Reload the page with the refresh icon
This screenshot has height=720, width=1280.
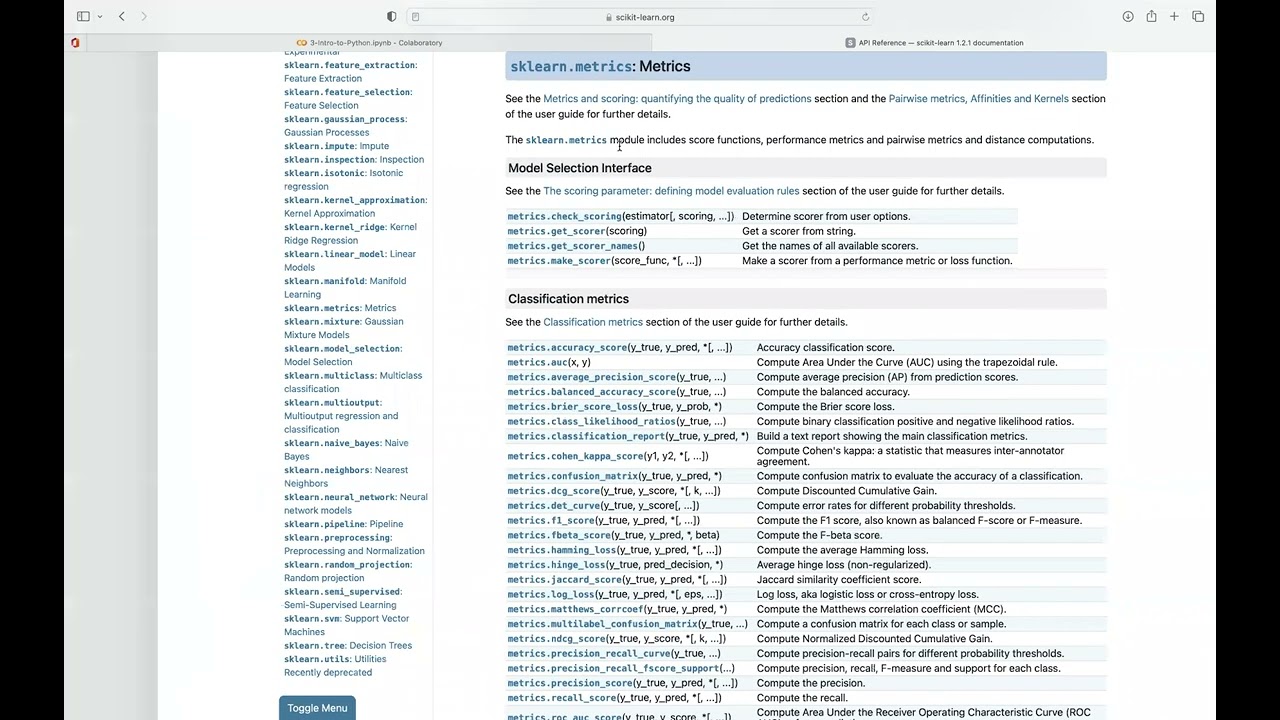[x=865, y=17]
